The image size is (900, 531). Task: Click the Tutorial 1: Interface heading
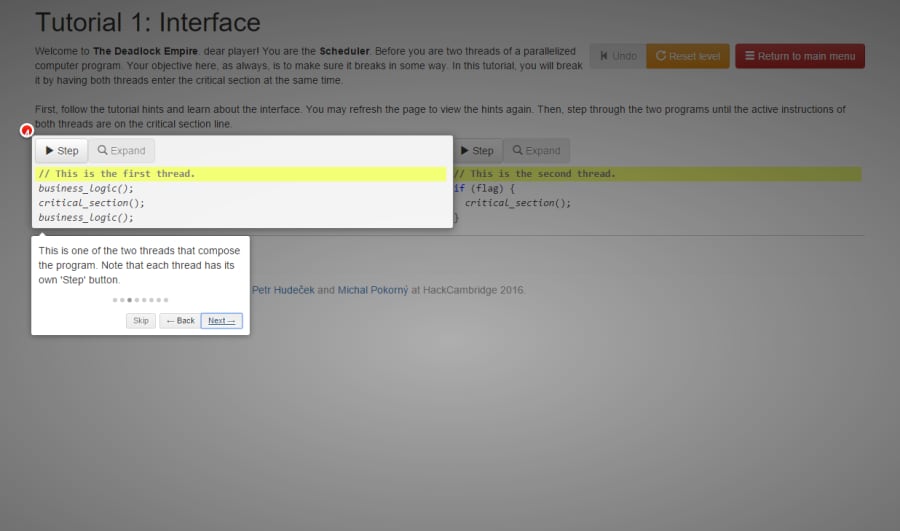[148, 22]
